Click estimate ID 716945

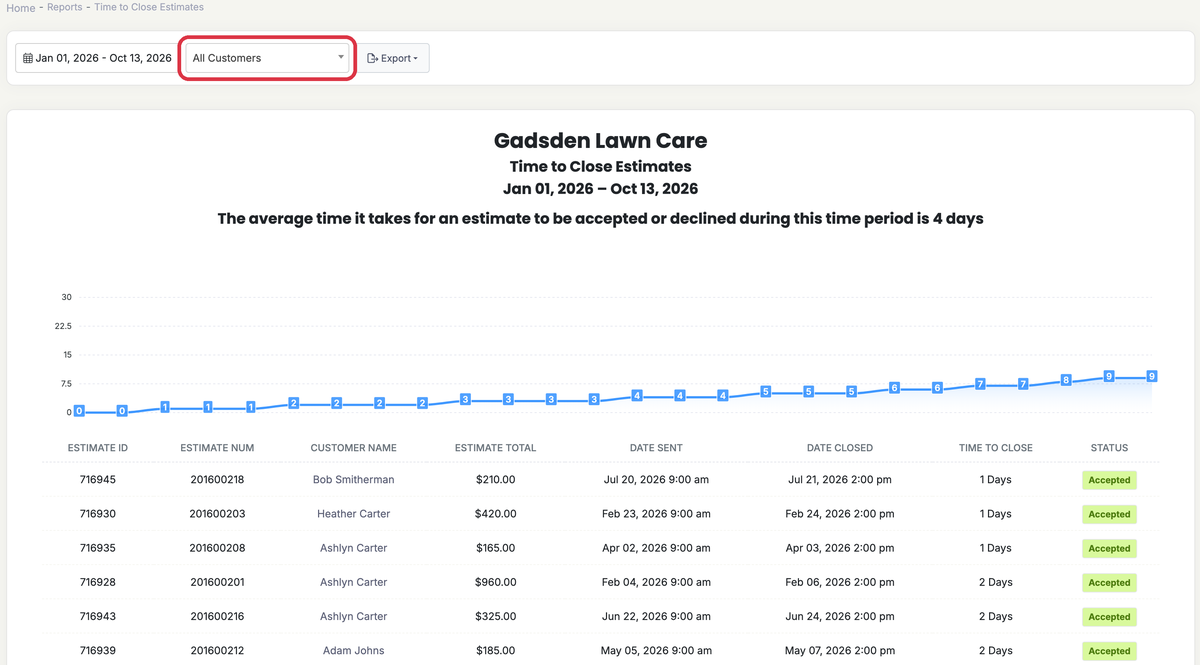click(x=98, y=480)
